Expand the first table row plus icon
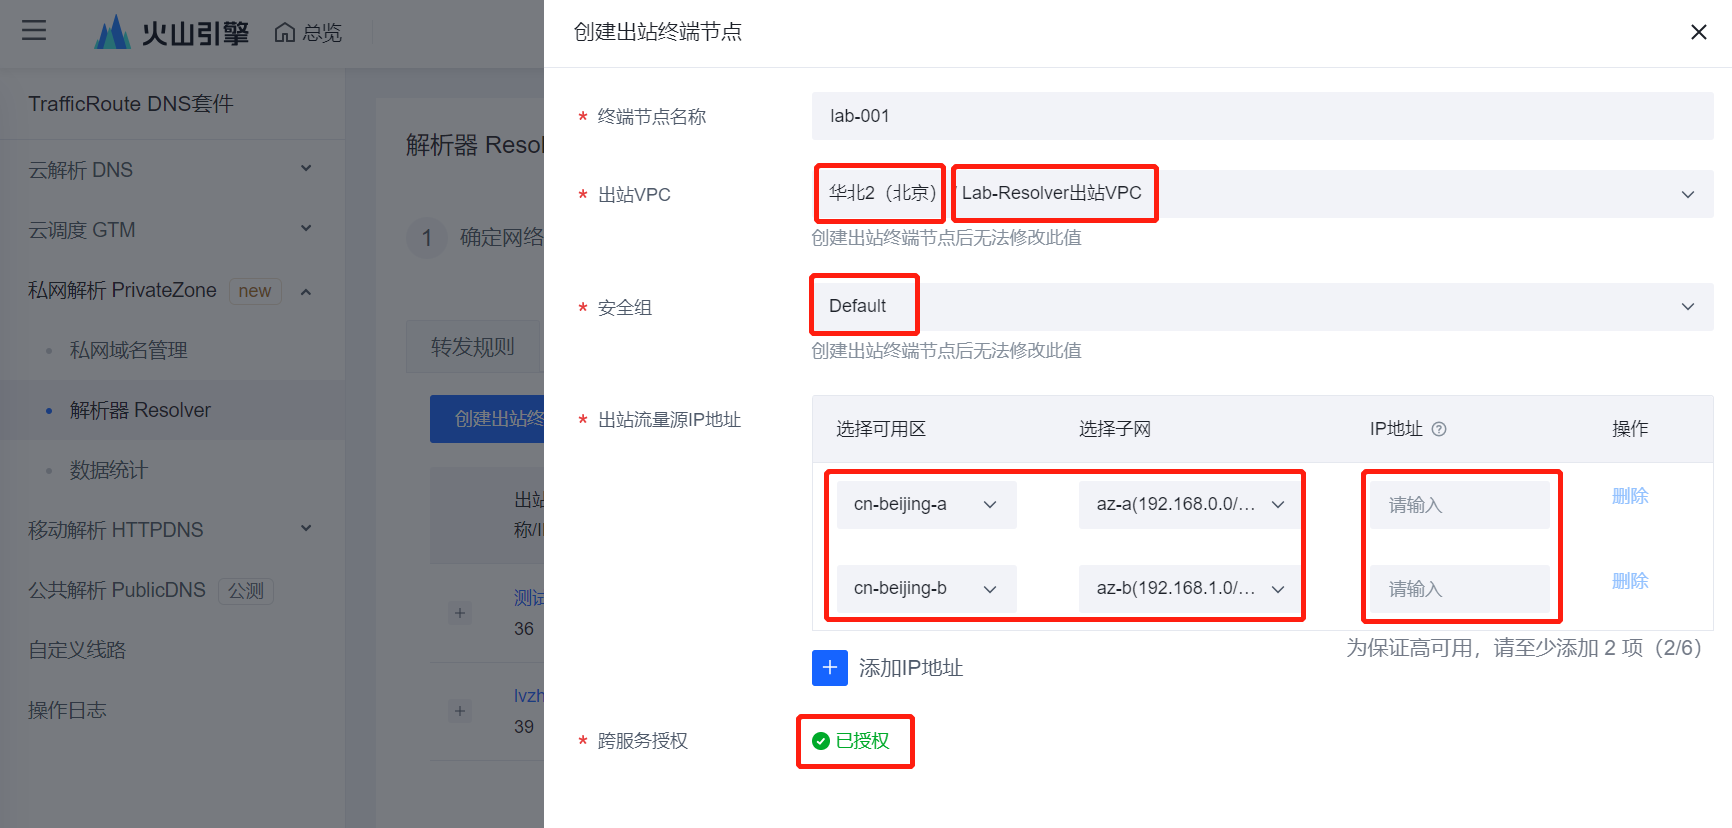The width and height of the screenshot is (1732, 828). click(x=460, y=613)
